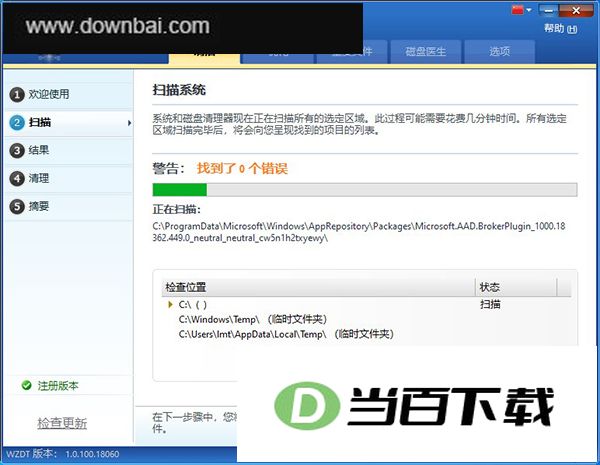
Task: Expand the language dropdown arrow
Action: [x=529, y=10]
